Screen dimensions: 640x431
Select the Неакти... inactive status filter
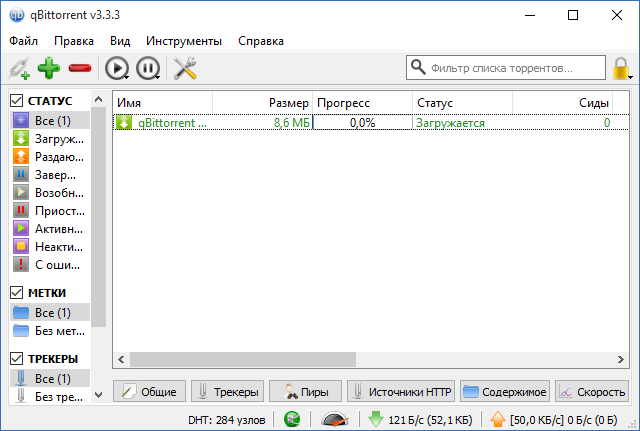(50, 247)
